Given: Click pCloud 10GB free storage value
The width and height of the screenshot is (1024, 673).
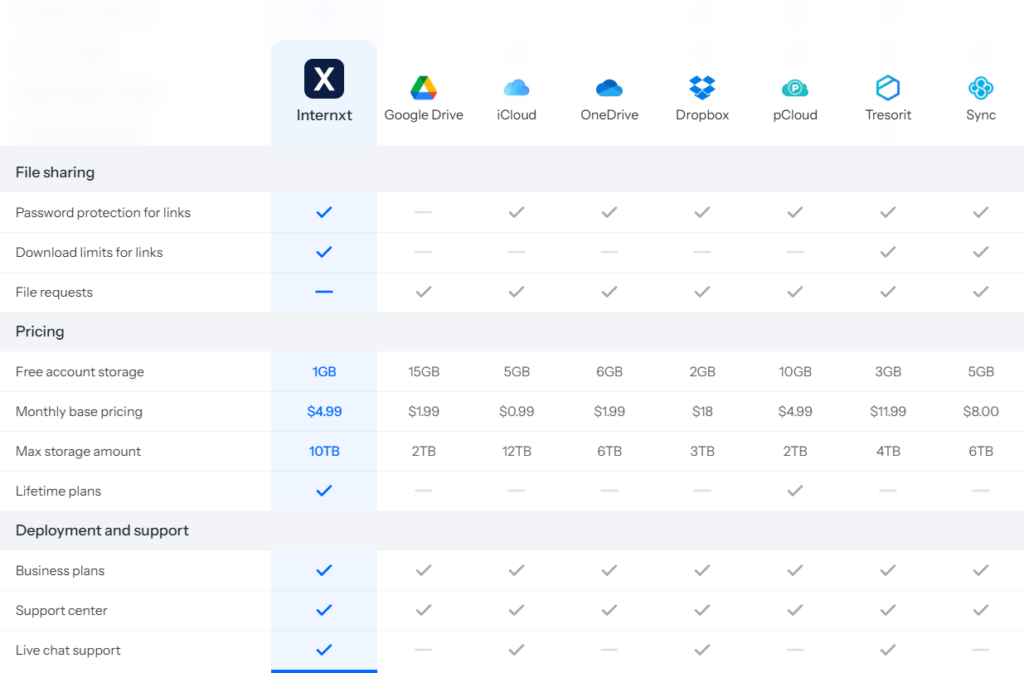Looking at the screenshot, I should tap(795, 371).
